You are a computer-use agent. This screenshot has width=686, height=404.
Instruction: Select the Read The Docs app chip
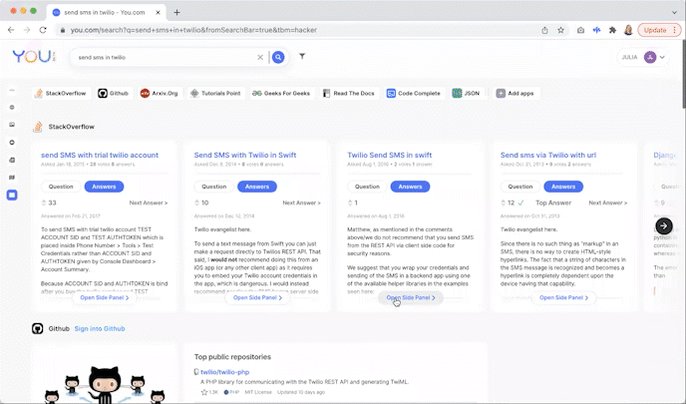[x=349, y=93]
